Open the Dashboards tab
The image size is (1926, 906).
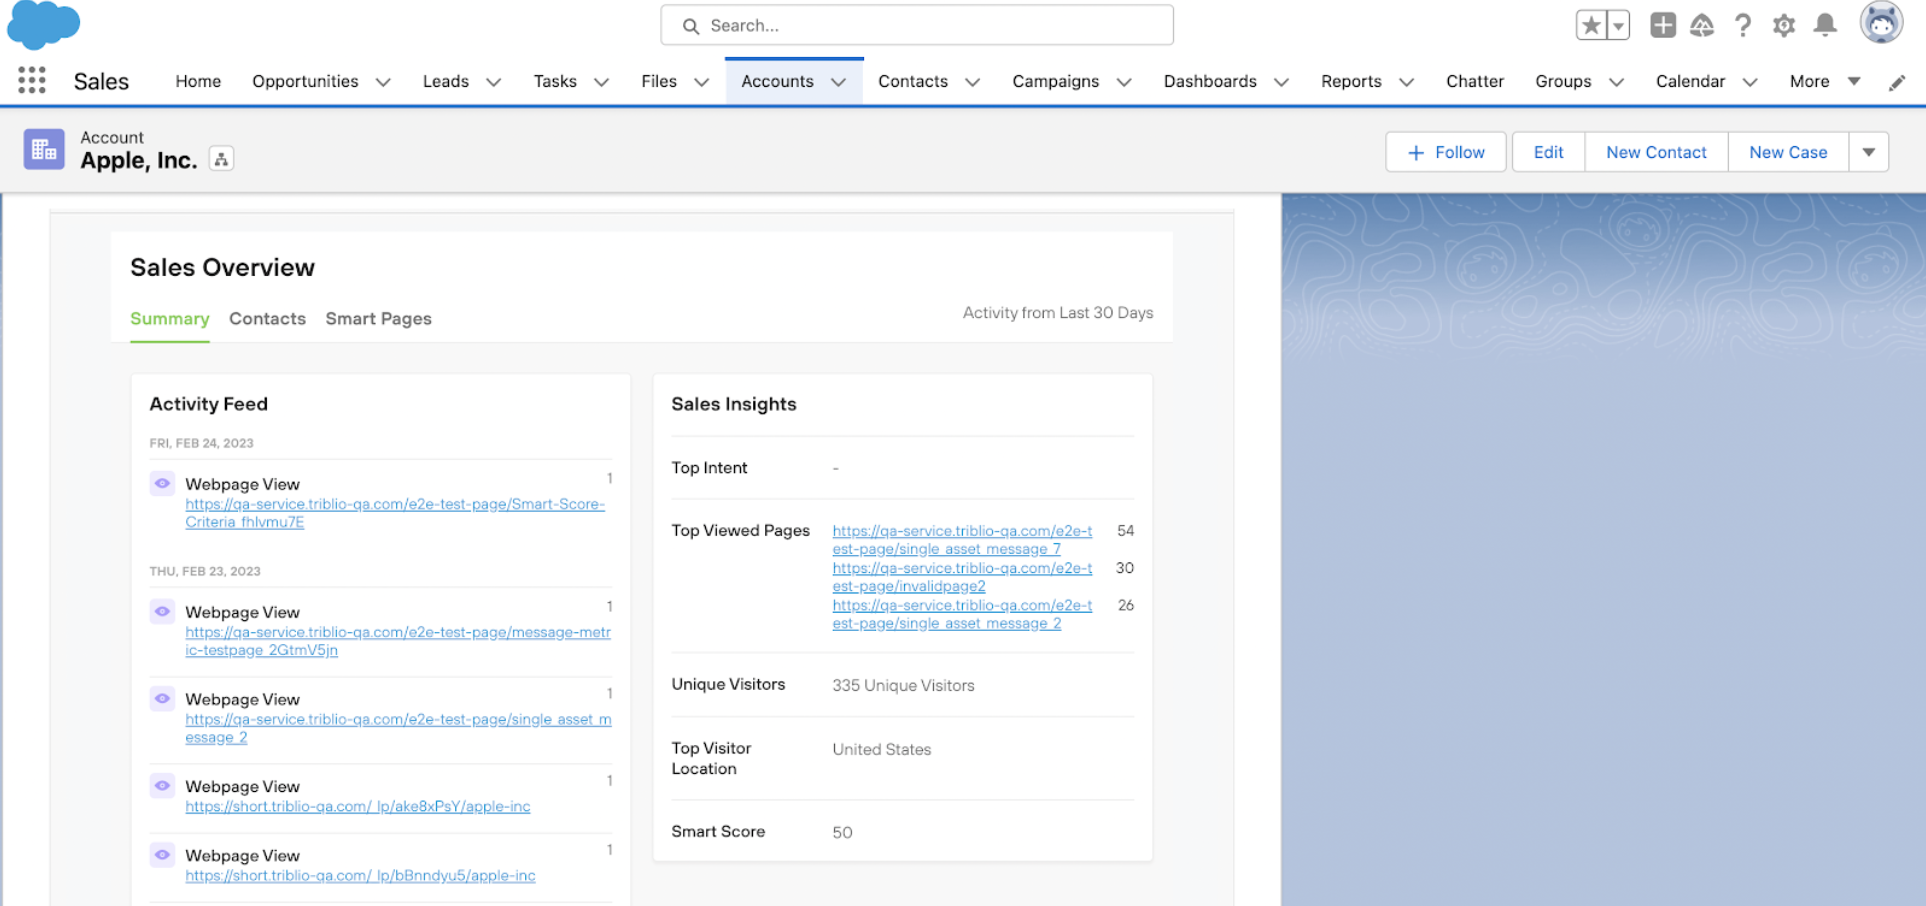point(1210,81)
